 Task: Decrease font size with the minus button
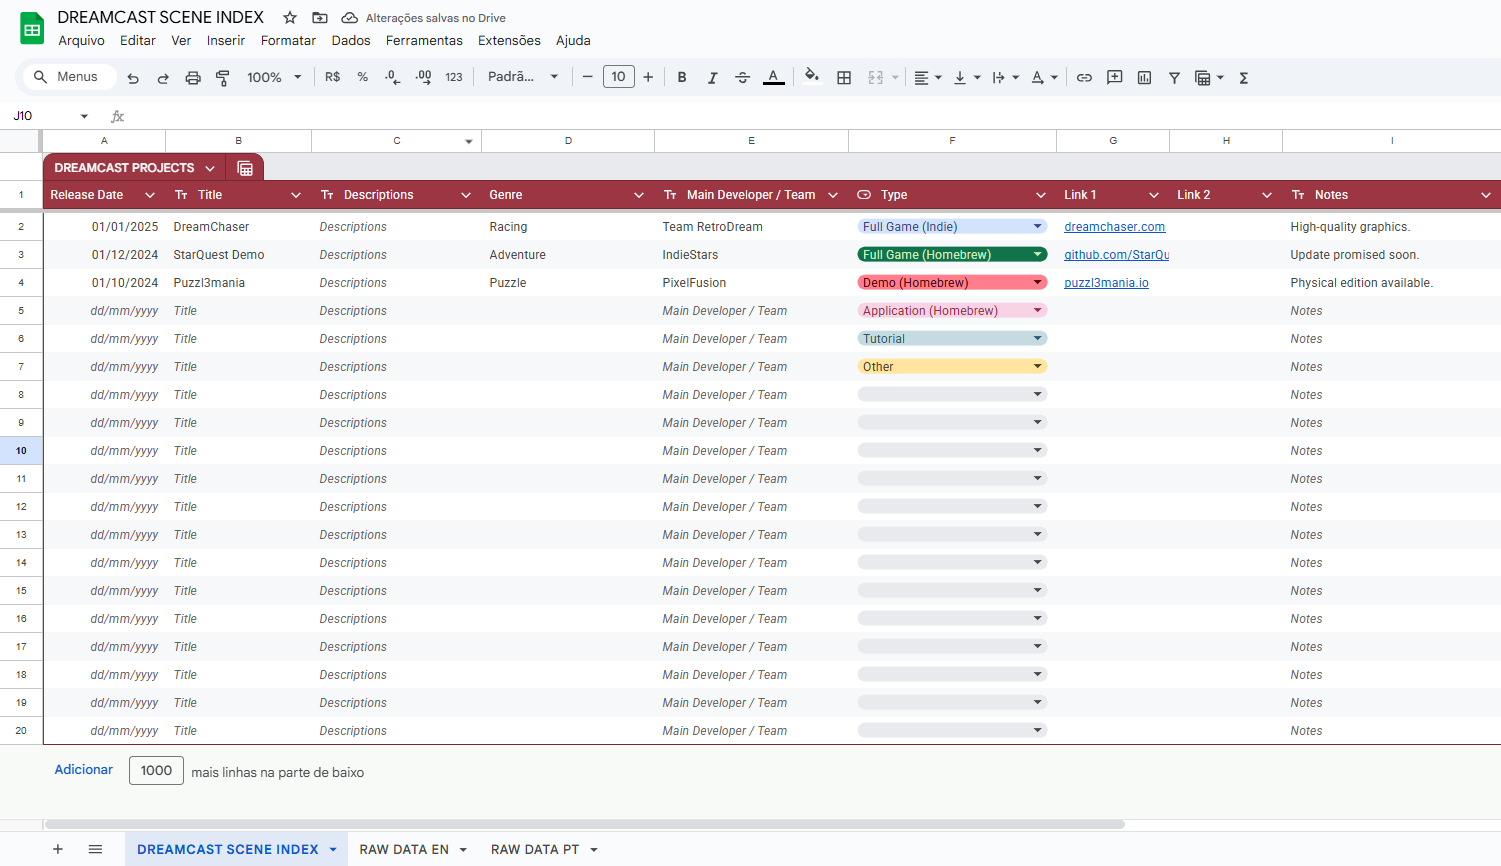click(x=588, y=77)
